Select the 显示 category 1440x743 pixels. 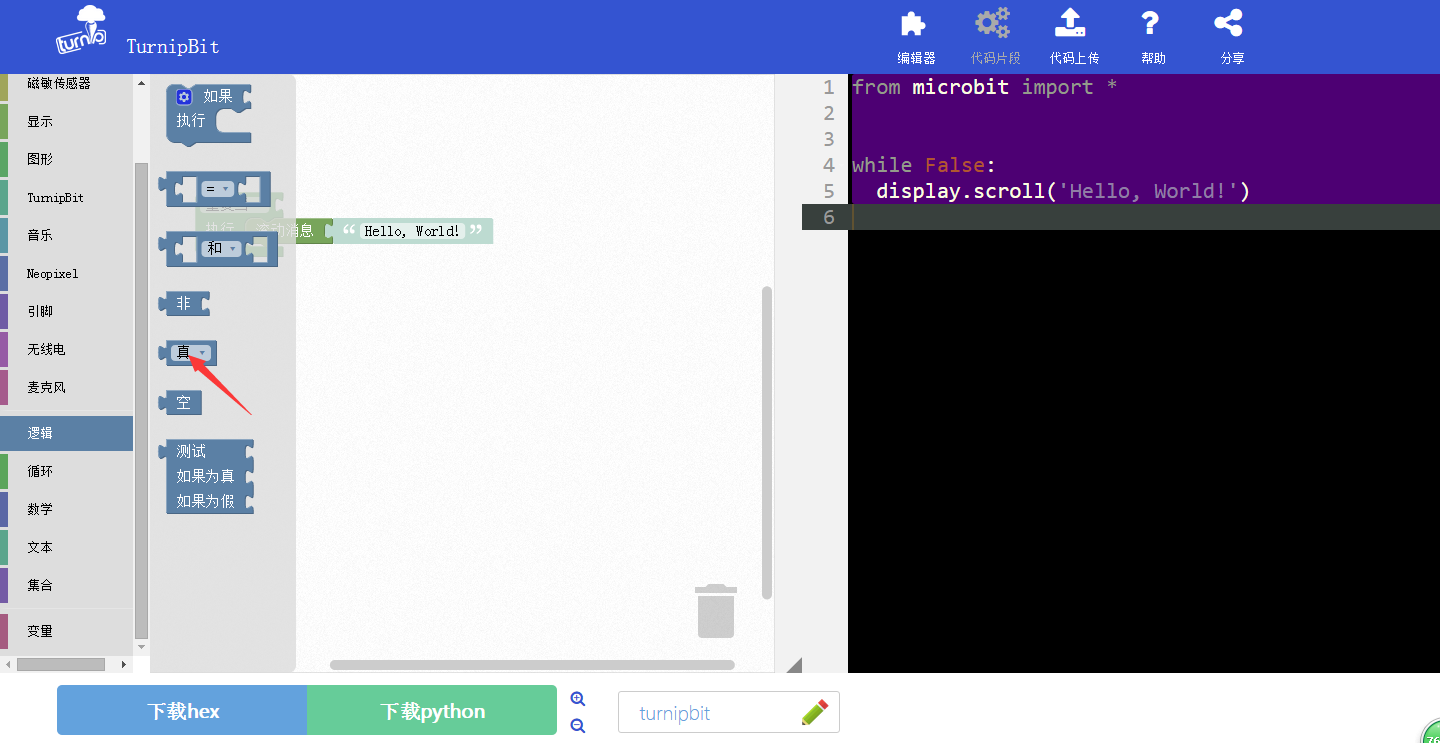pyautogui.click(x=66, y=121)
